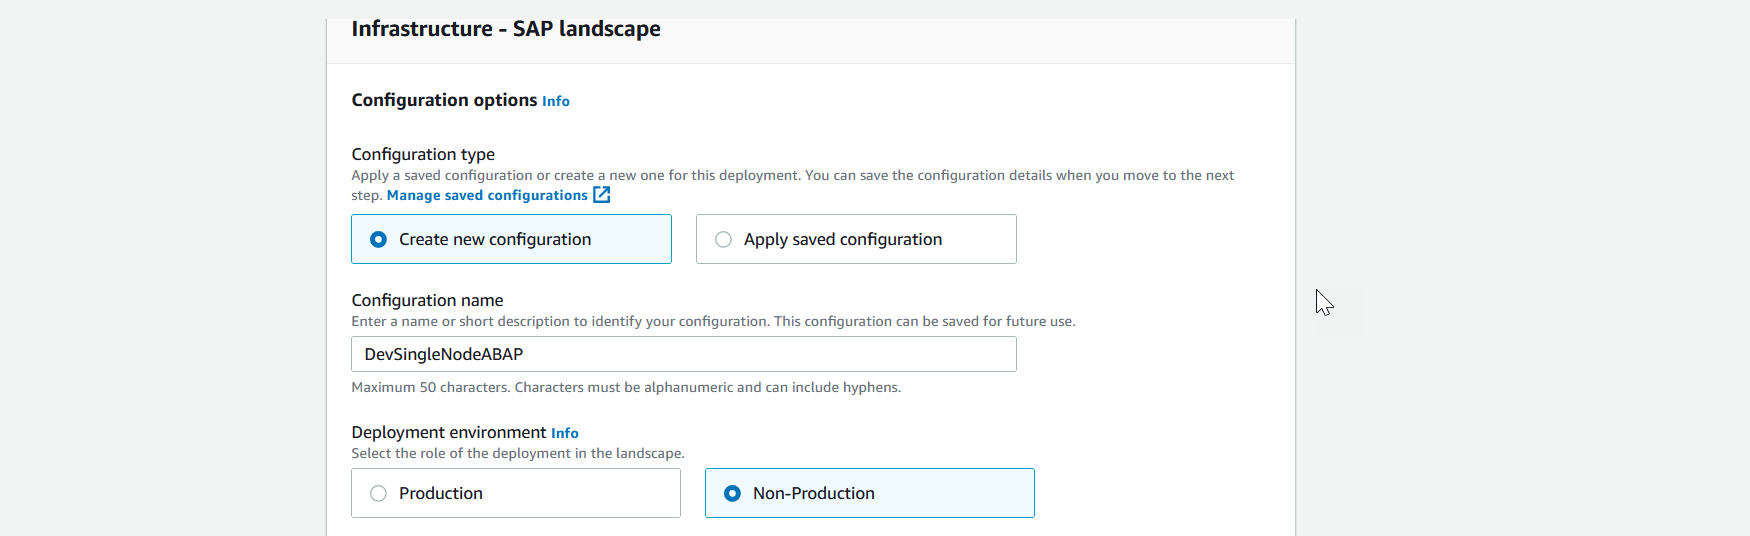1750x536 pixels.
Task: Click the Apply a saved configuration description sentence
Action: click(792, 176)
